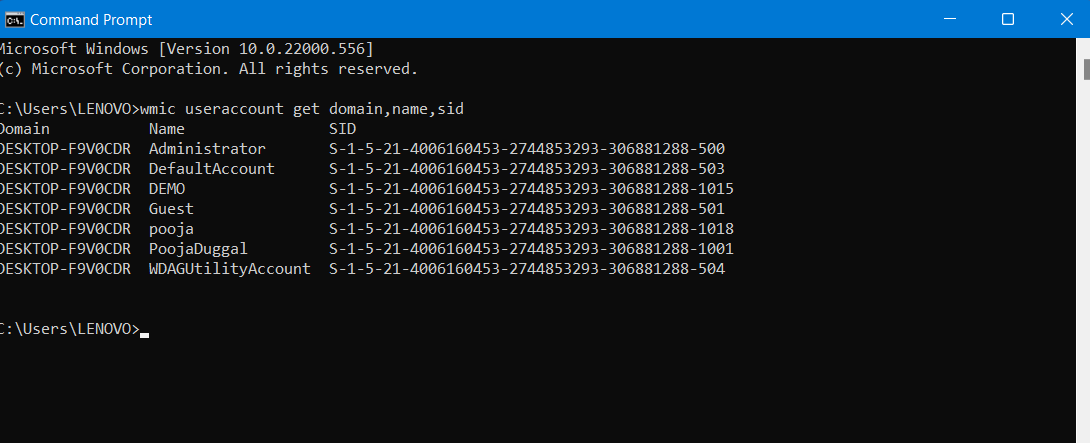Viewport: 1090px width, 443px height.
Task: Click the Administrator account name
Action: coord(207,149)
